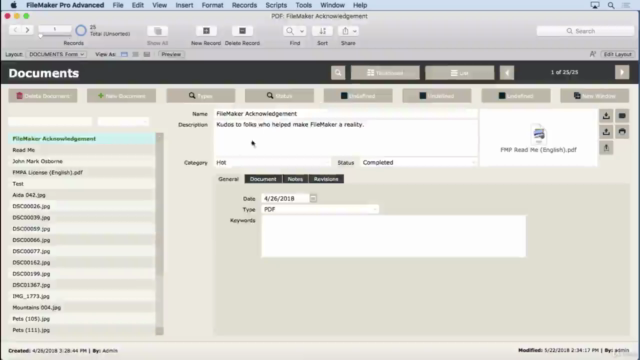The height and width of the screenshot is (360, 640).
Task: Open the filter dropdown above document list
Action: [x=123, y=121]
